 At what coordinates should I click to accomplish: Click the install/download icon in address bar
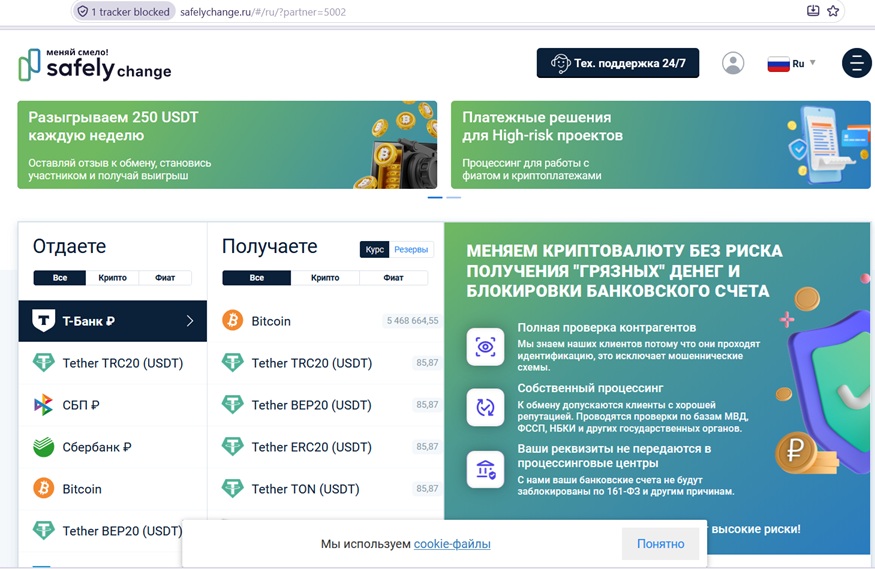pos(813,11)
